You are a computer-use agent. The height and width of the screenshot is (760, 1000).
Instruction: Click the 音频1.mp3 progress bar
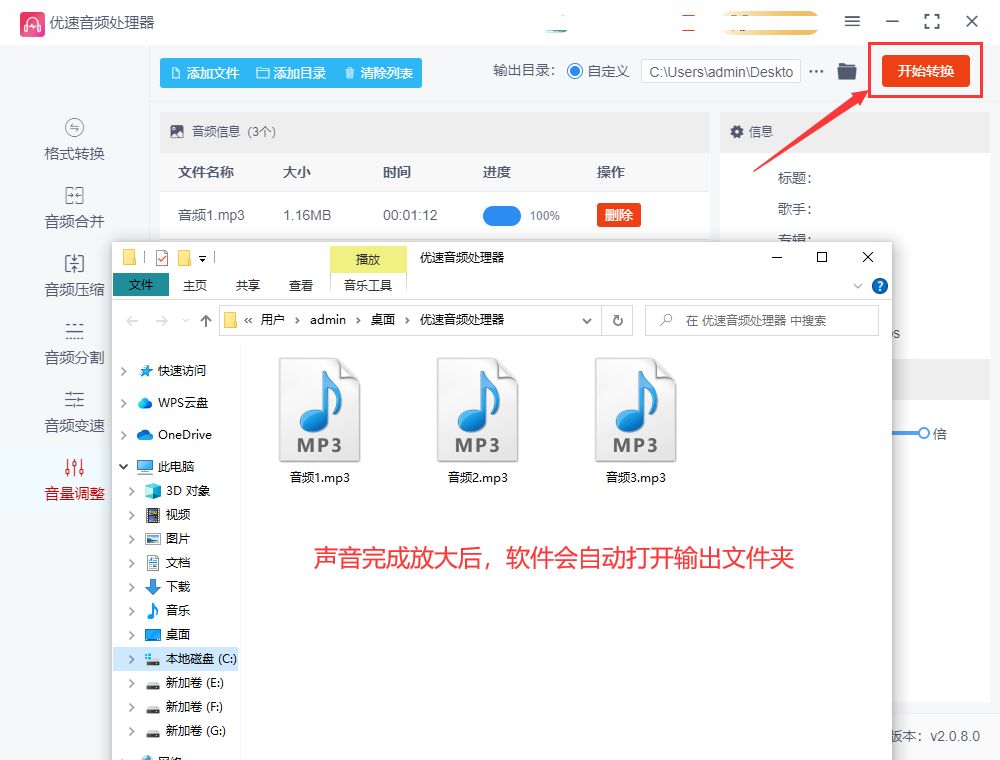pyautogui.click(x=502, y=216)
